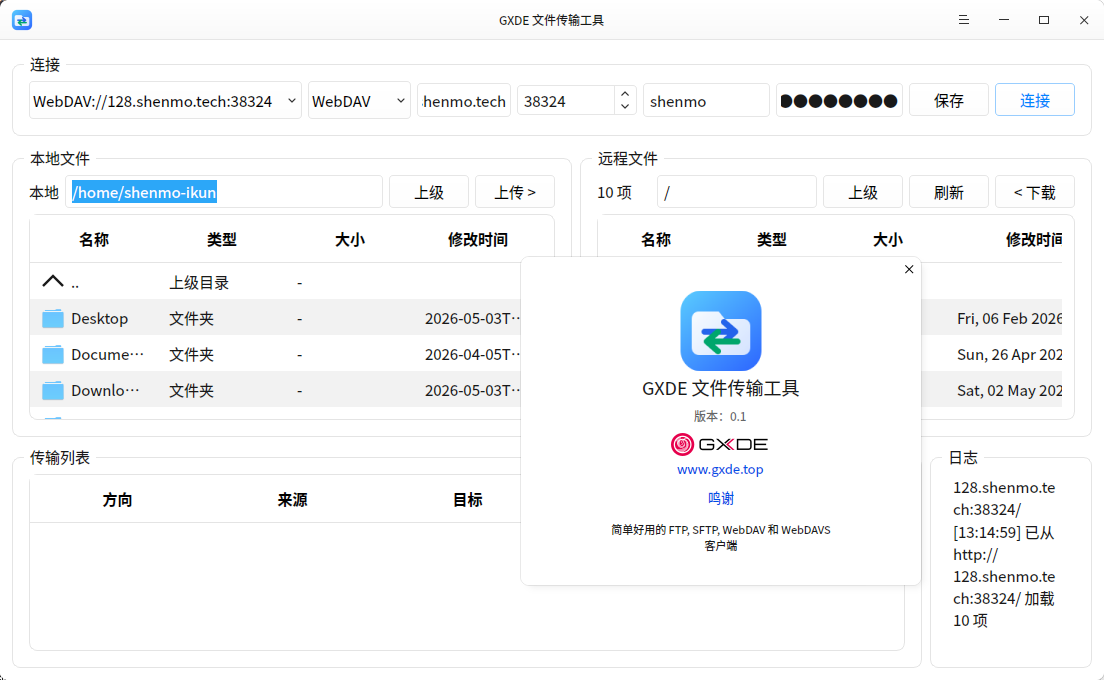The image size is (1104, 680).
Task: Click the 10 项 item count label
Action: (x=615, y=192)
